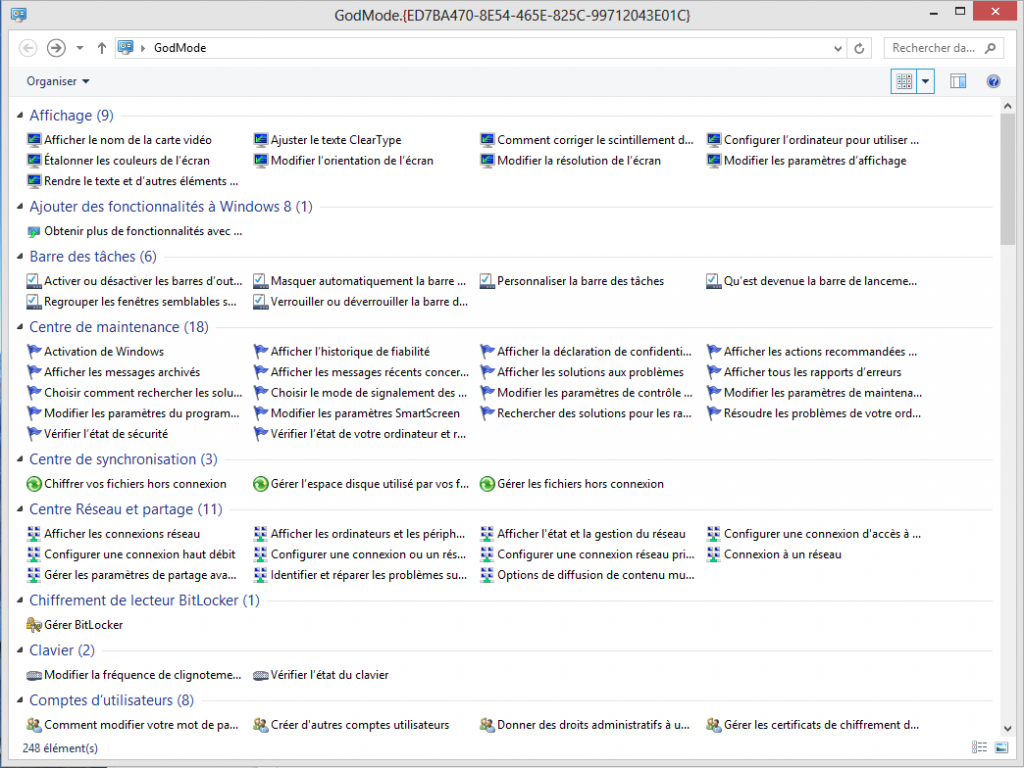Open Gérer BitLocker item
The width and height of the screenshot is (1024, 768).
click(83, 625)
